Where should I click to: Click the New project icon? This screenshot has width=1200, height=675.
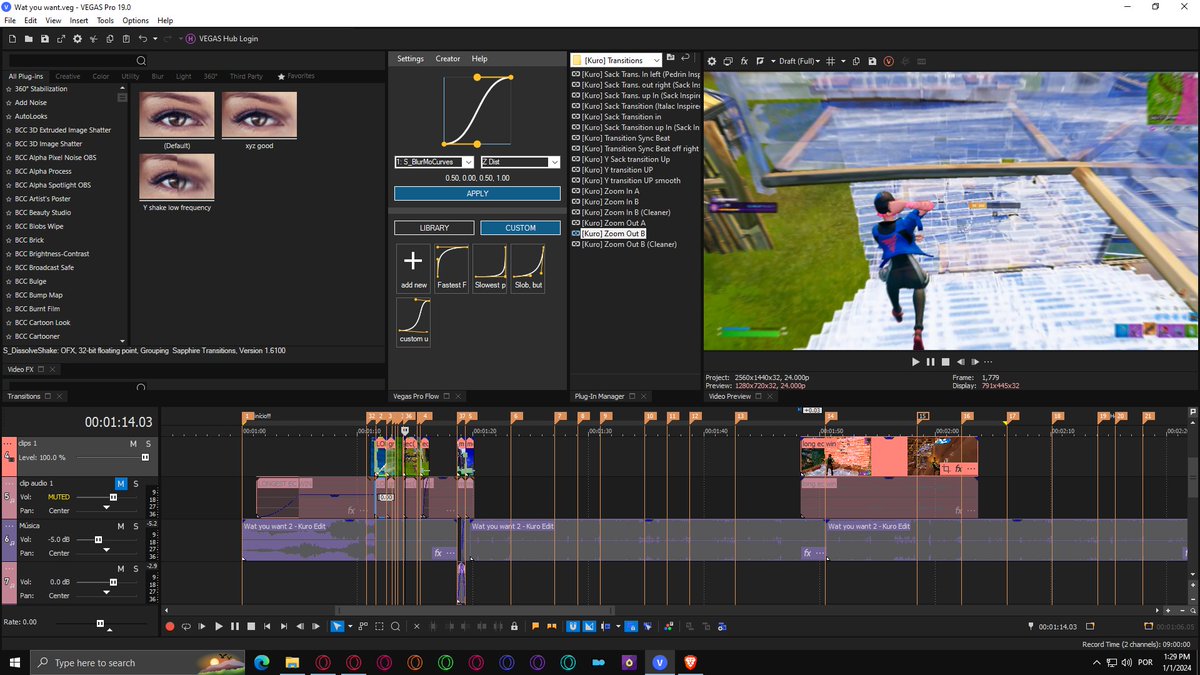pos(14,38)
